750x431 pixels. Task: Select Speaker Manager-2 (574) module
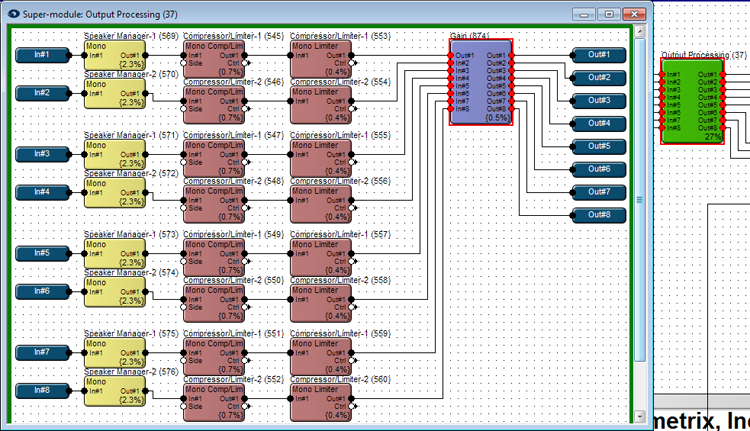tap(115, 292)
